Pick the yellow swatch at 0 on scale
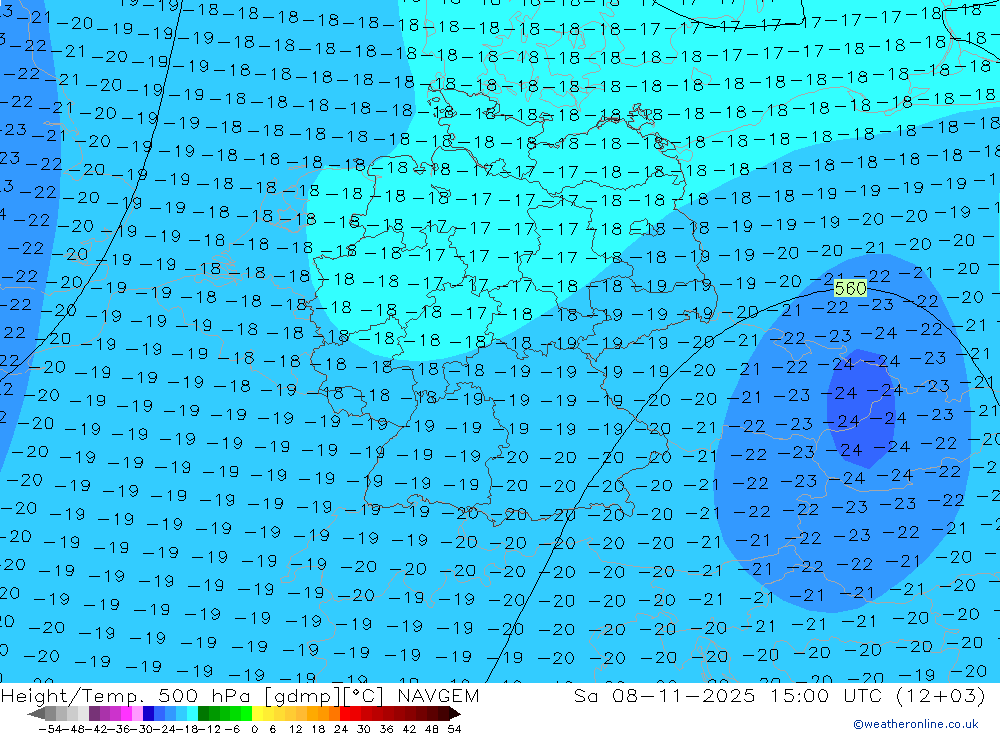 point(258,714)
